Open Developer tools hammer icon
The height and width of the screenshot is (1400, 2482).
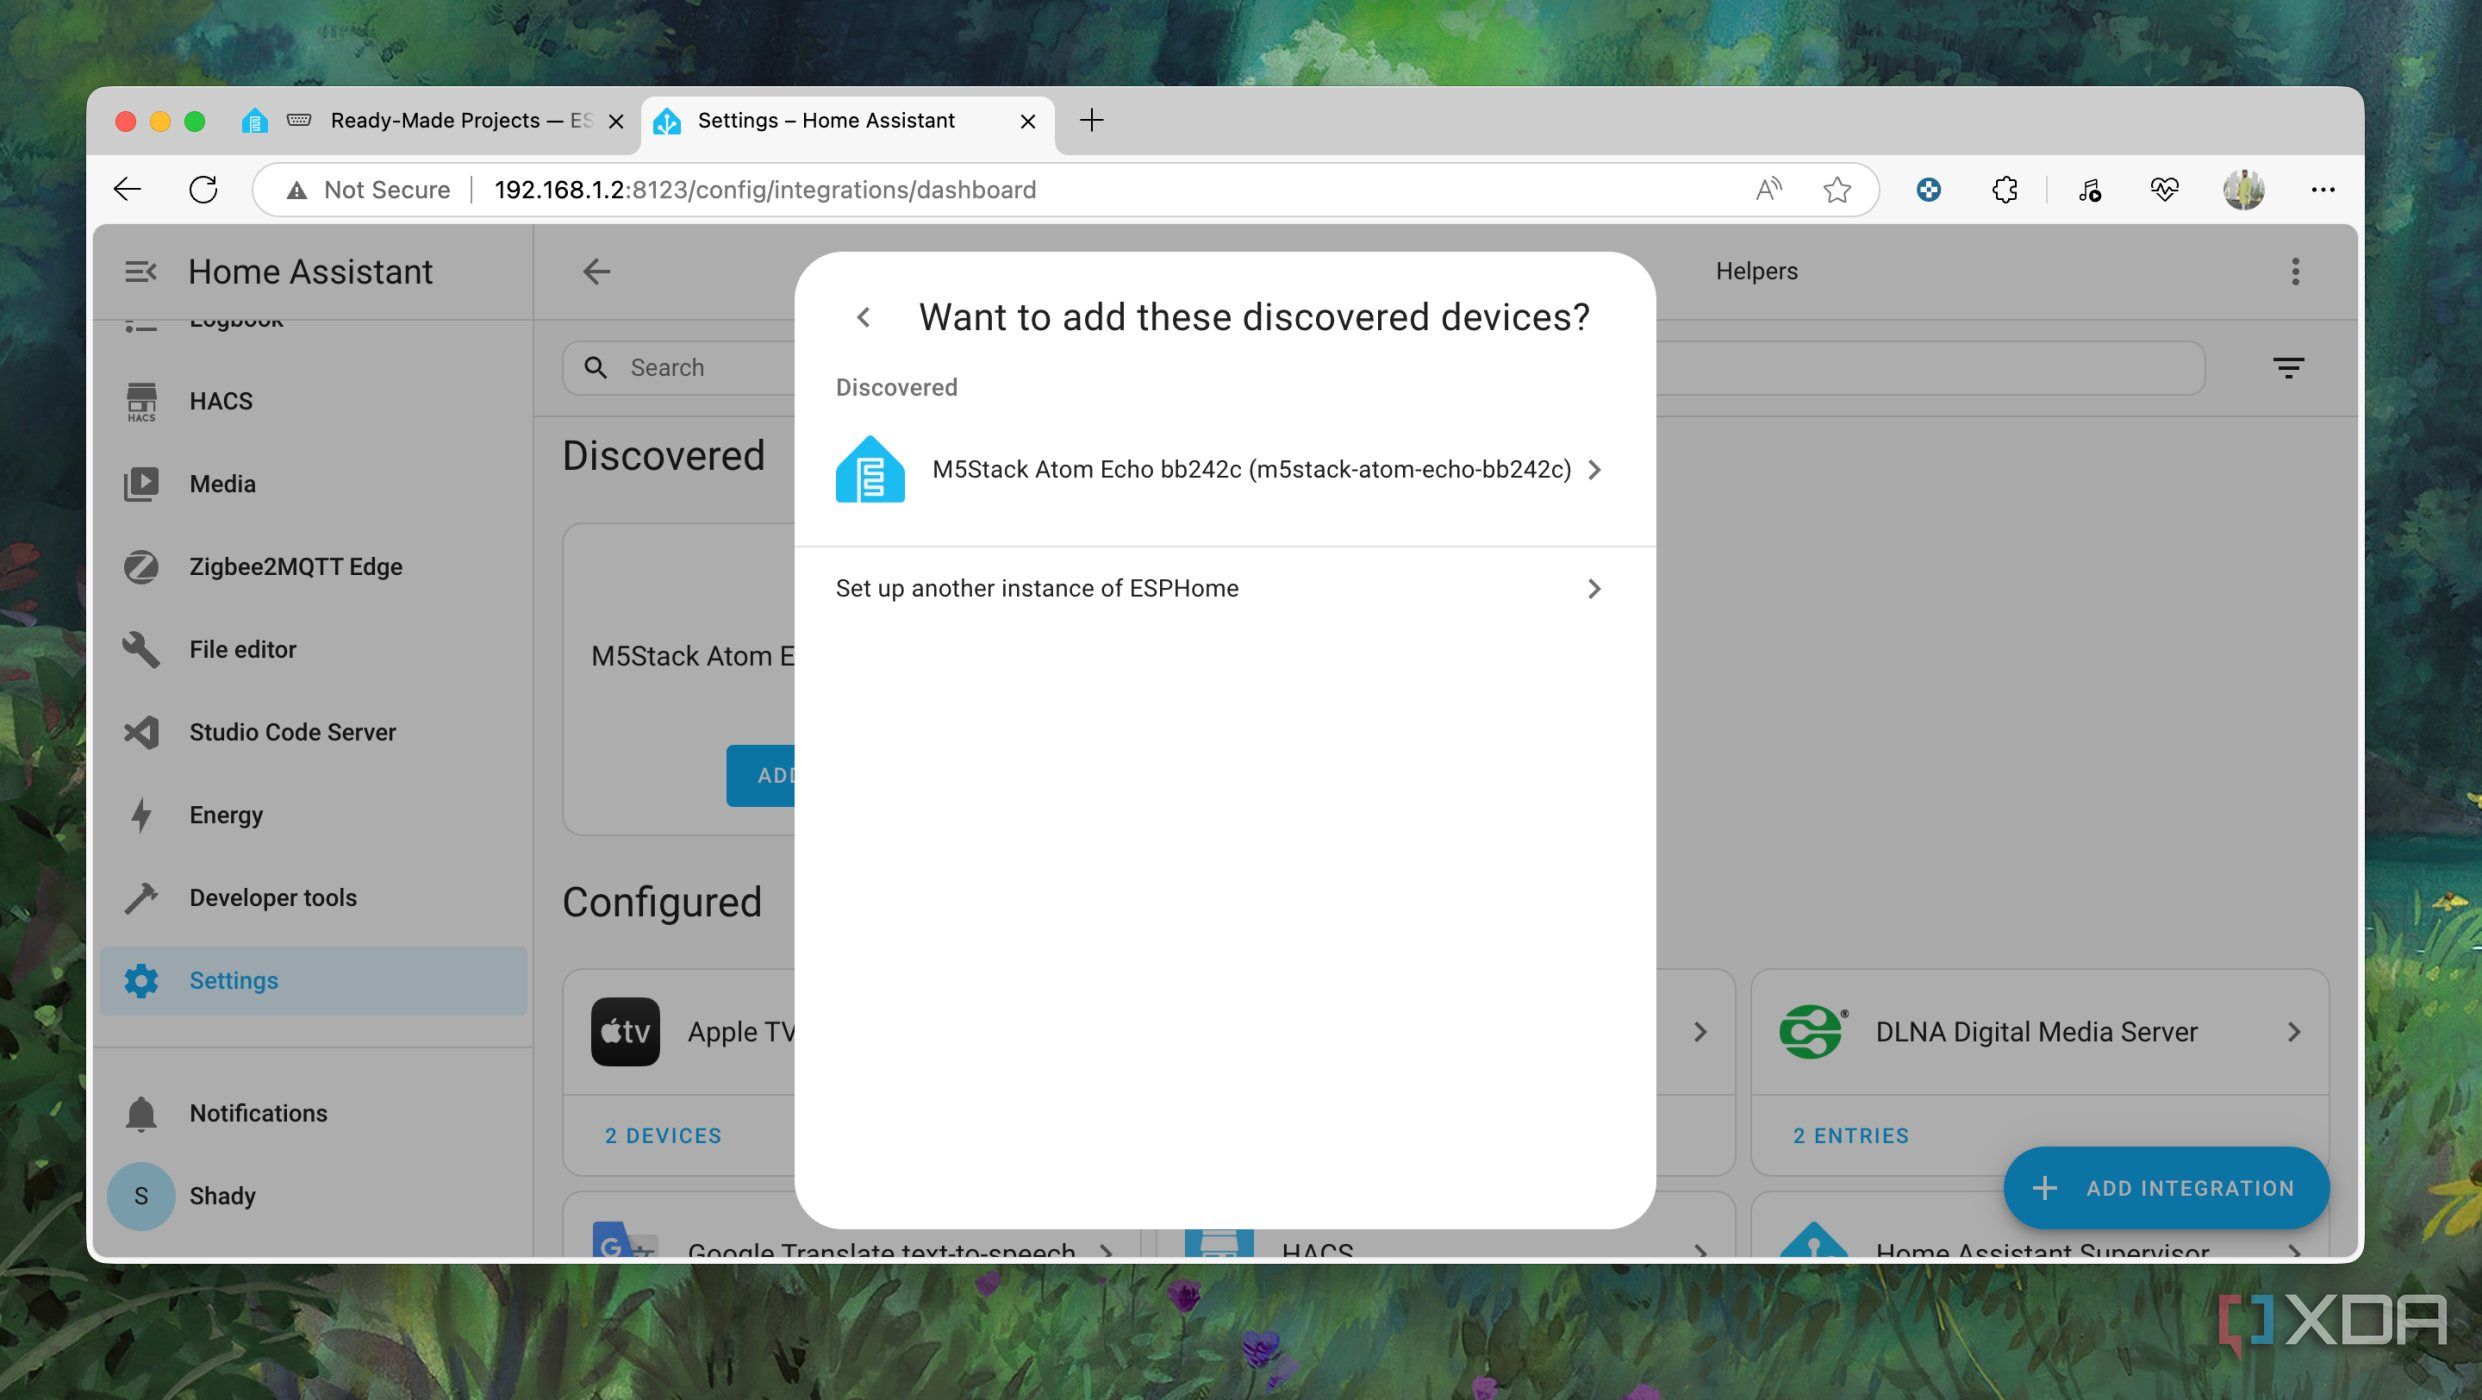[141, 898]
